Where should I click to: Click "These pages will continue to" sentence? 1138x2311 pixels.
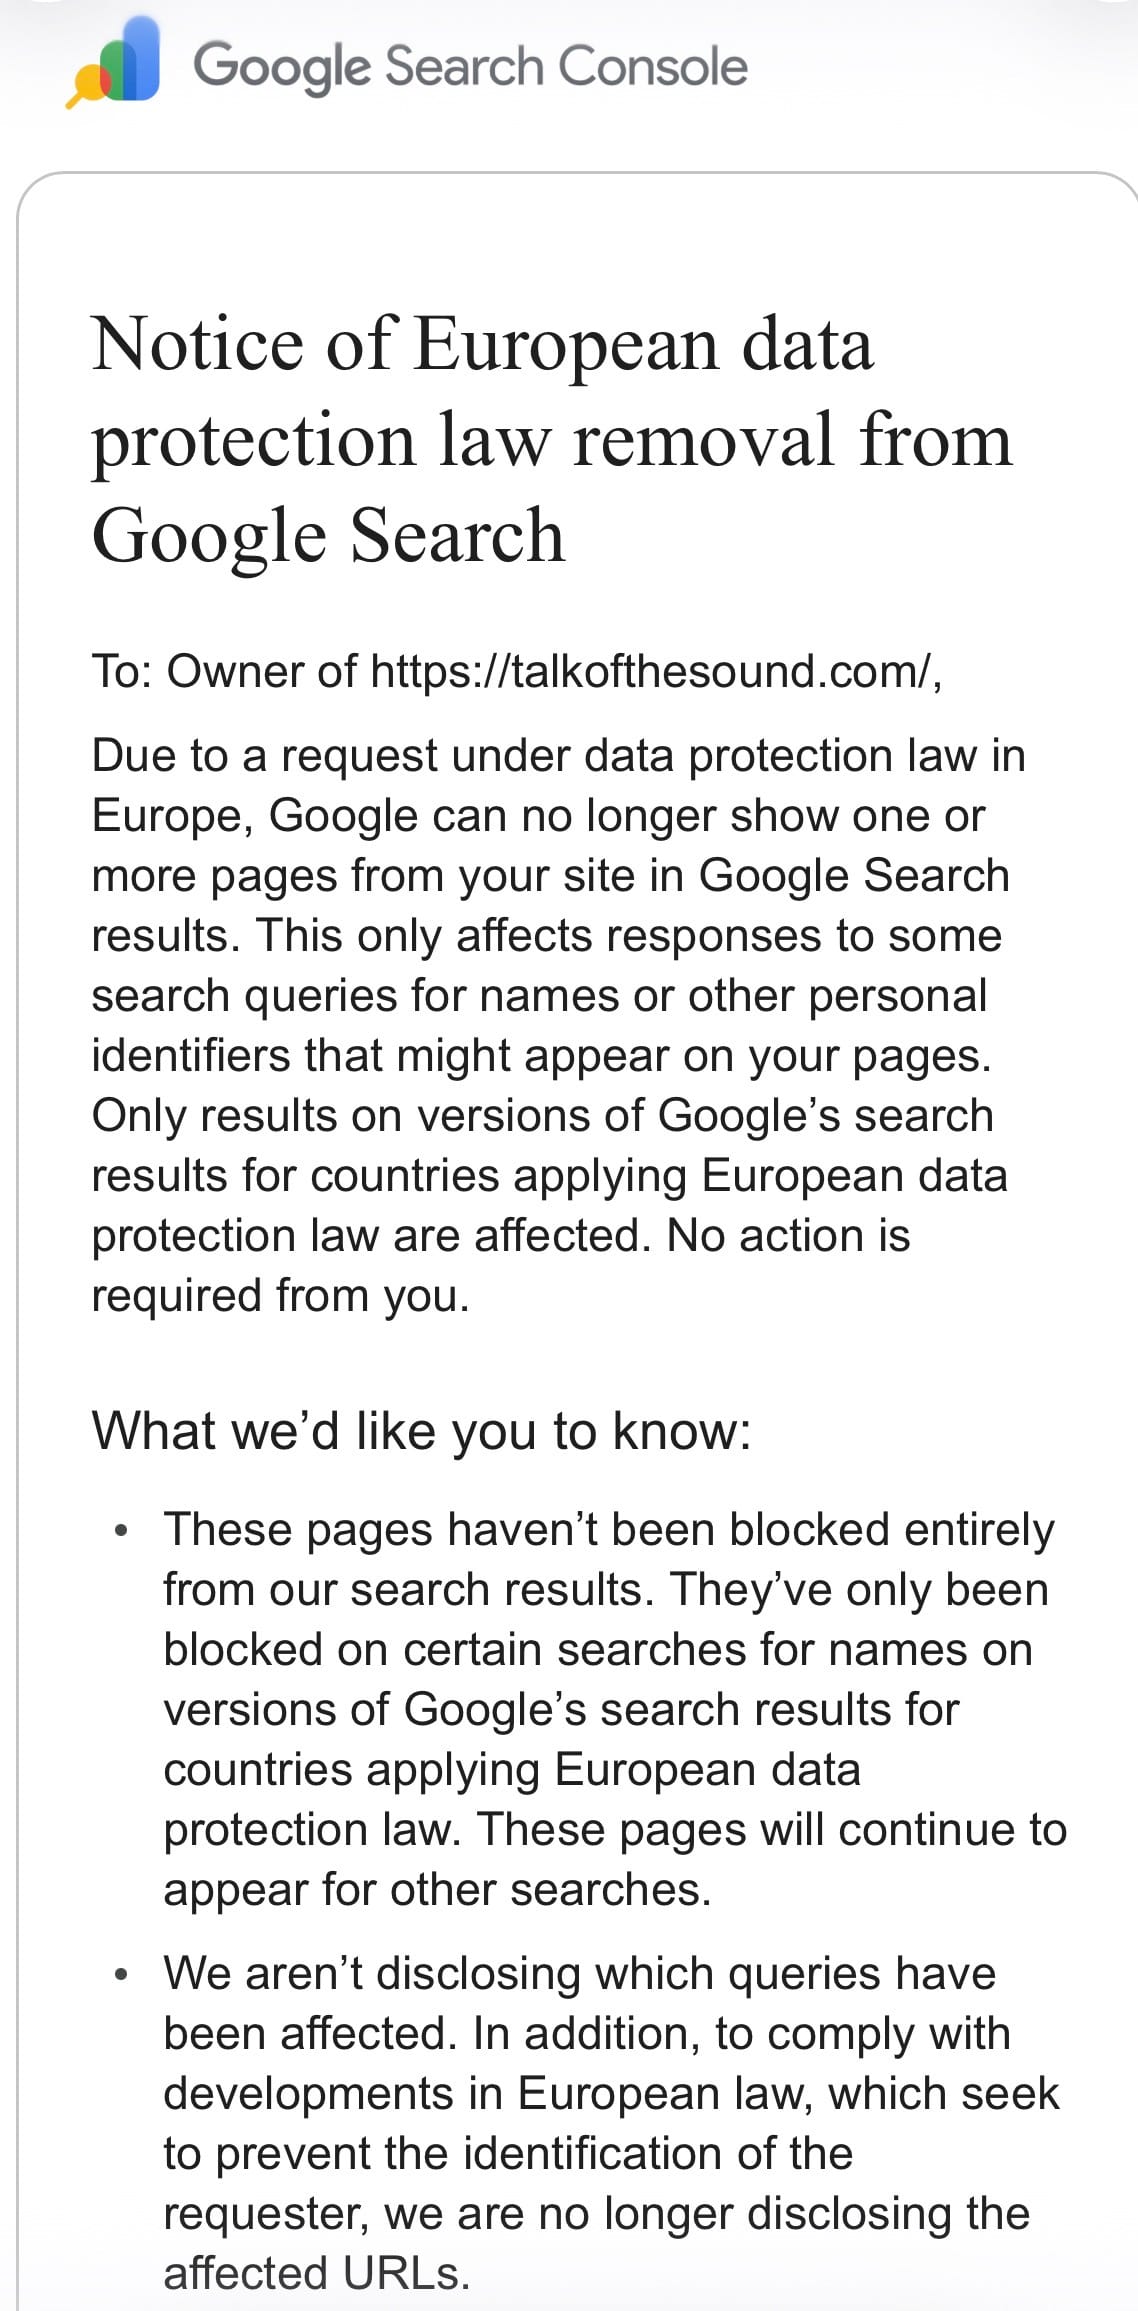coord(772,1830)
